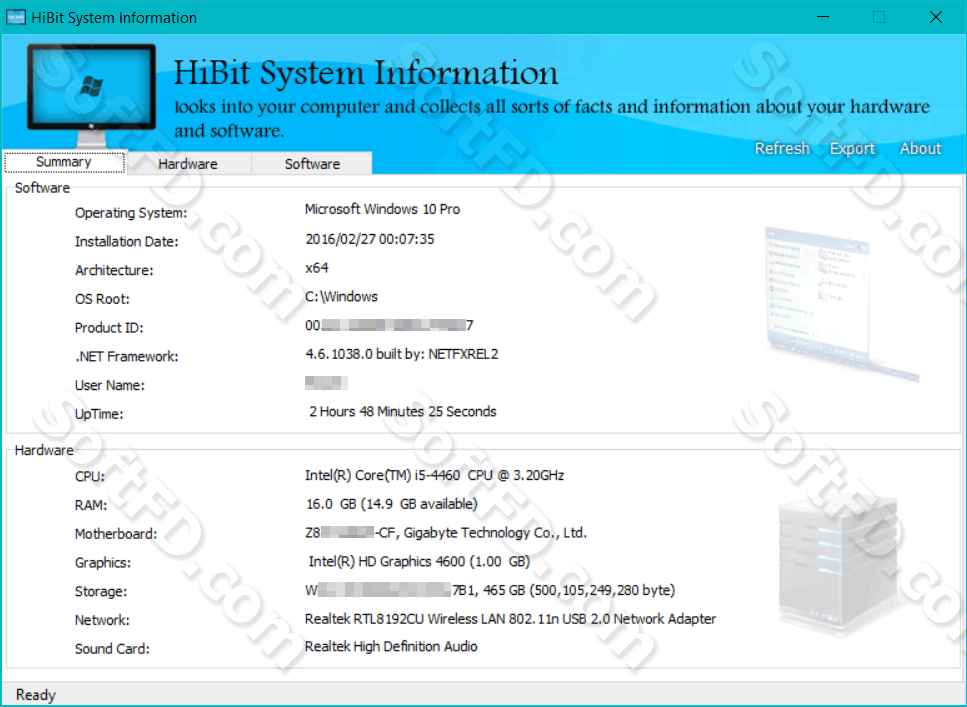Click the 'Operating System:' label
This screenshot has height=707, width=967.
tap(131, 213)
